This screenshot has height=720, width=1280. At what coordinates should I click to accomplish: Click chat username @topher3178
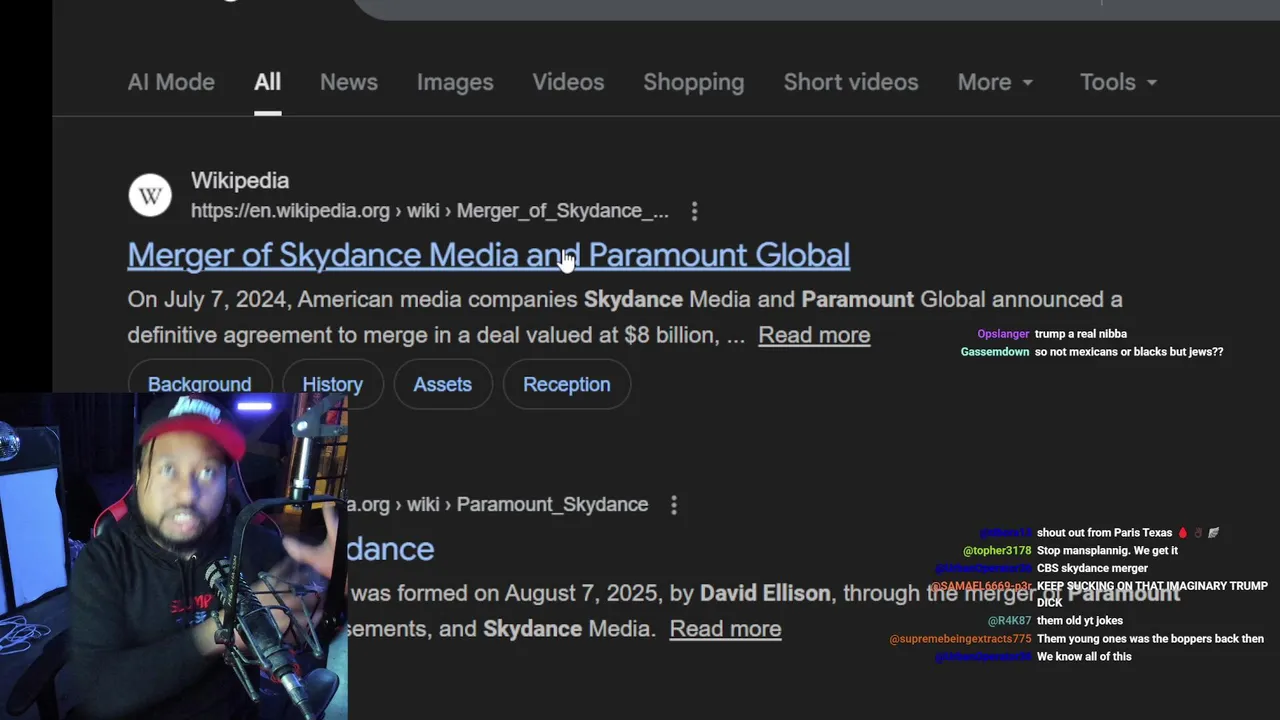pyautogui.click(x=997, y=551)
